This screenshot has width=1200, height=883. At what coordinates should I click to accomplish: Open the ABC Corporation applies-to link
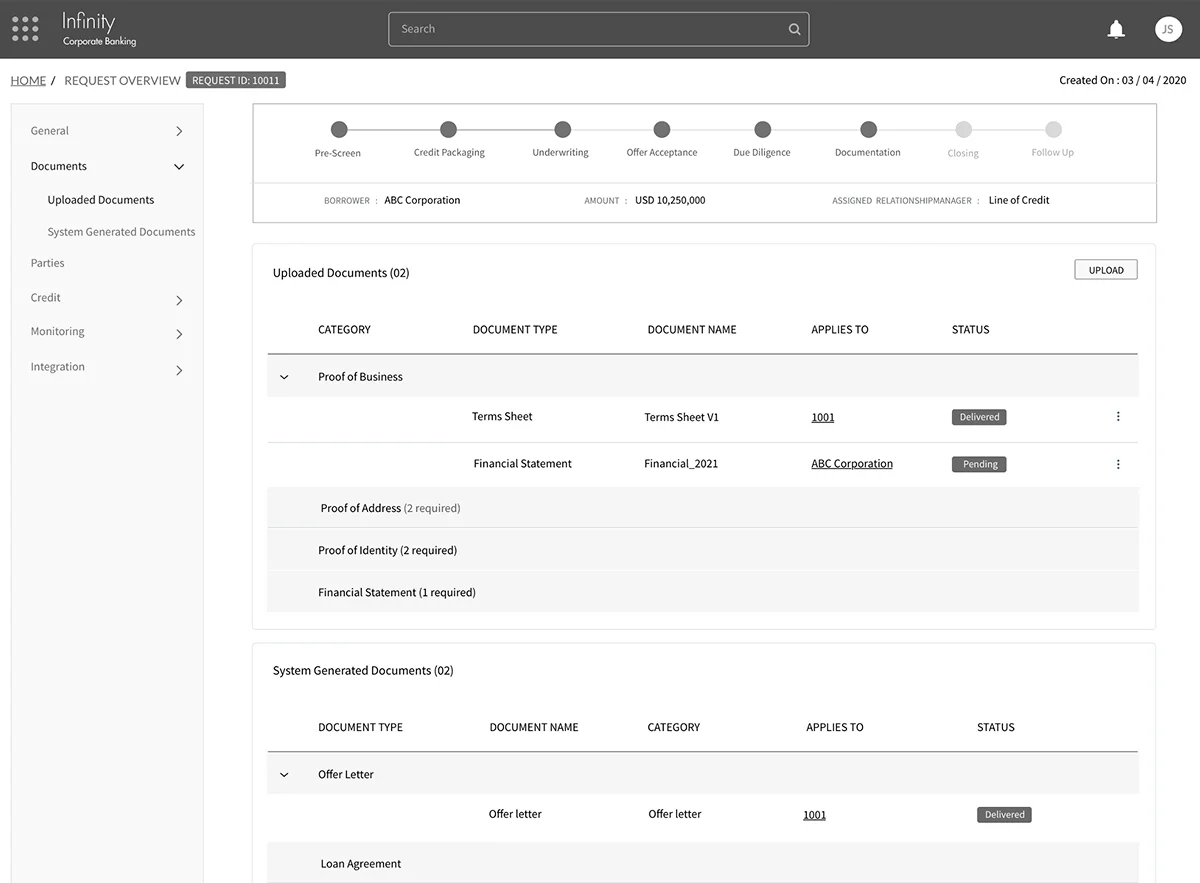[x=852, y=464]
